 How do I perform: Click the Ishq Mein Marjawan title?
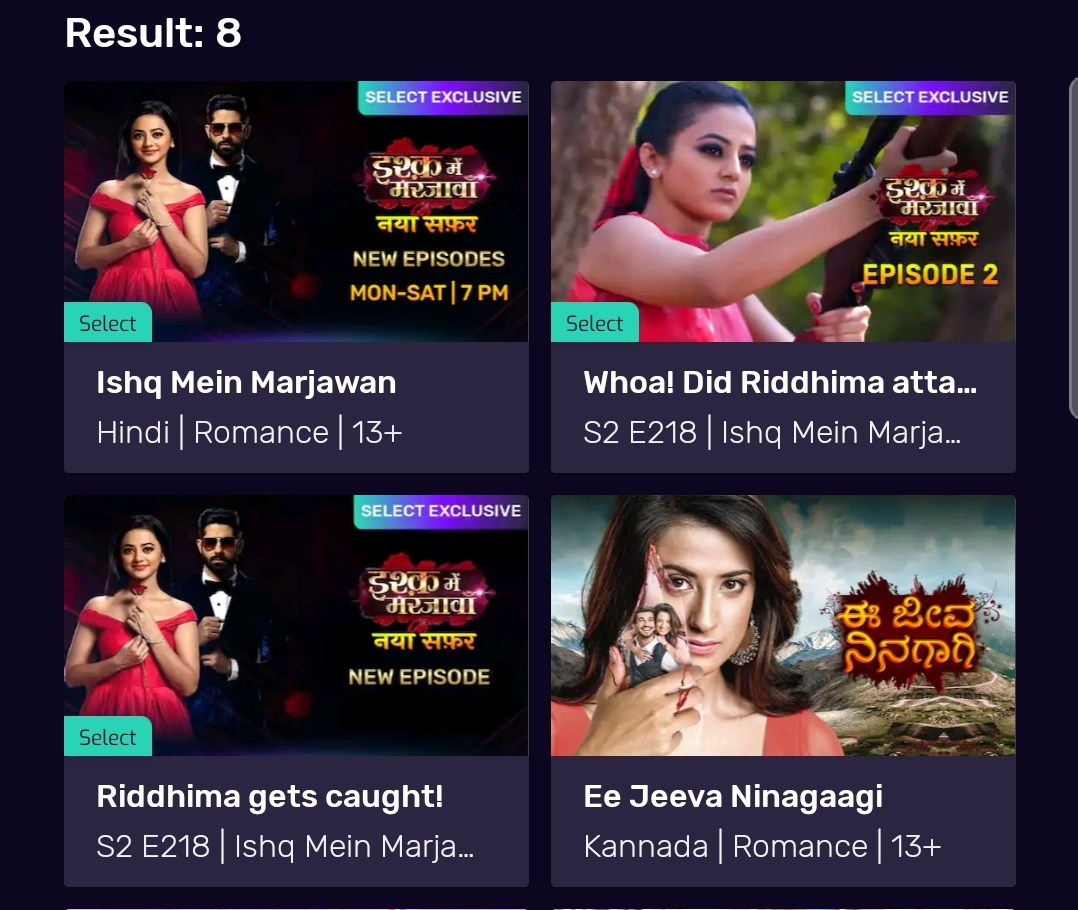(x=246, y=383)
